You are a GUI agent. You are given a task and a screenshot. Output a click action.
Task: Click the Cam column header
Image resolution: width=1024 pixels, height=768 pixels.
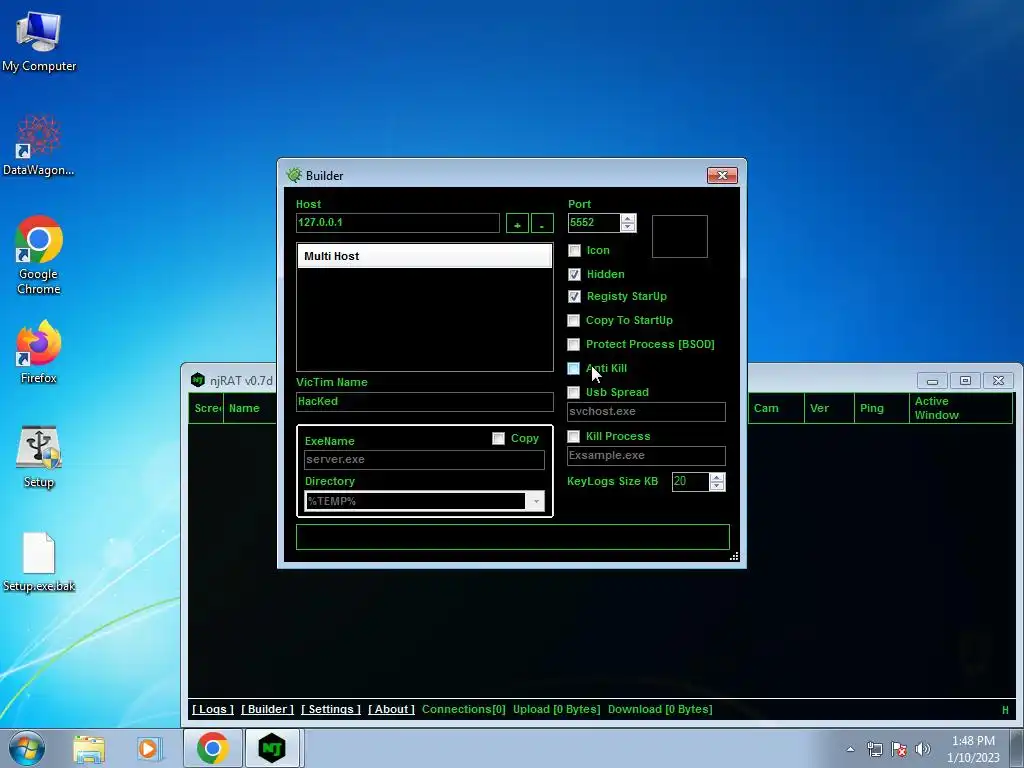point(776,408)
